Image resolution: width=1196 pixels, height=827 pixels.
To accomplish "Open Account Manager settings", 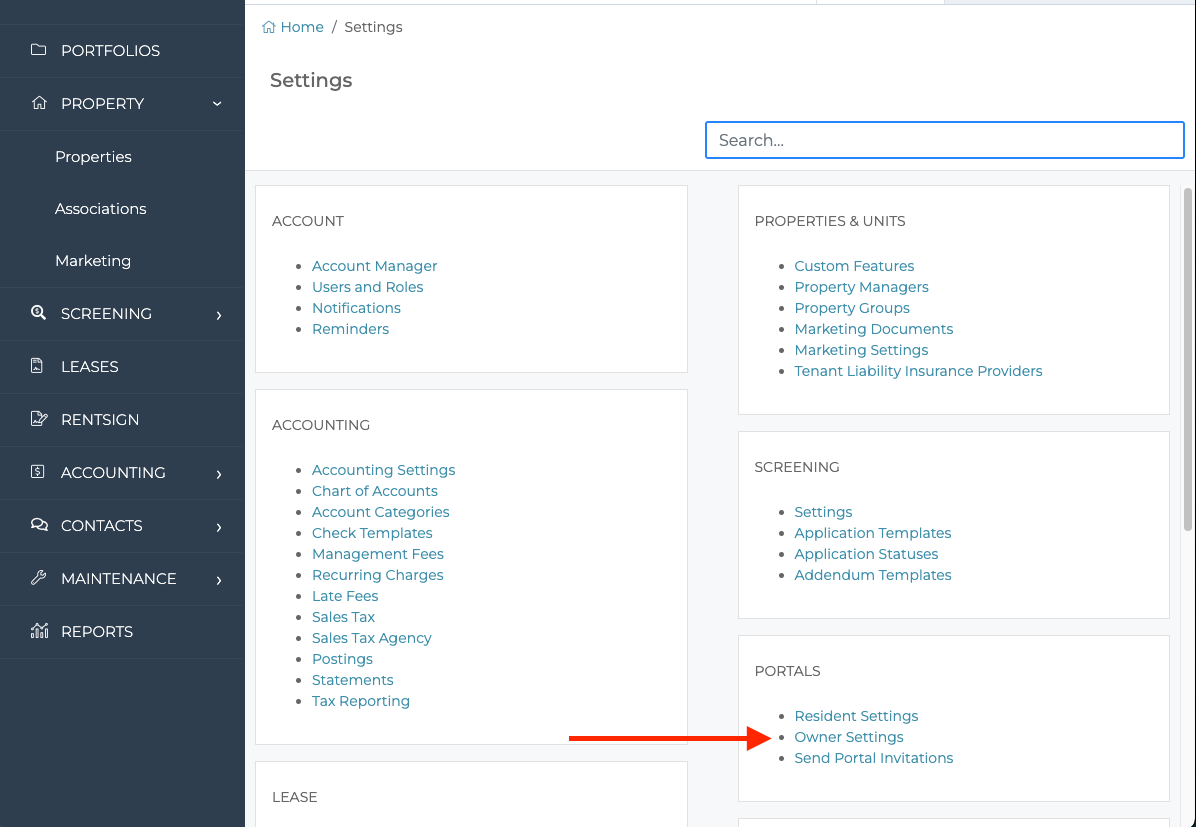I will (375, 266).
